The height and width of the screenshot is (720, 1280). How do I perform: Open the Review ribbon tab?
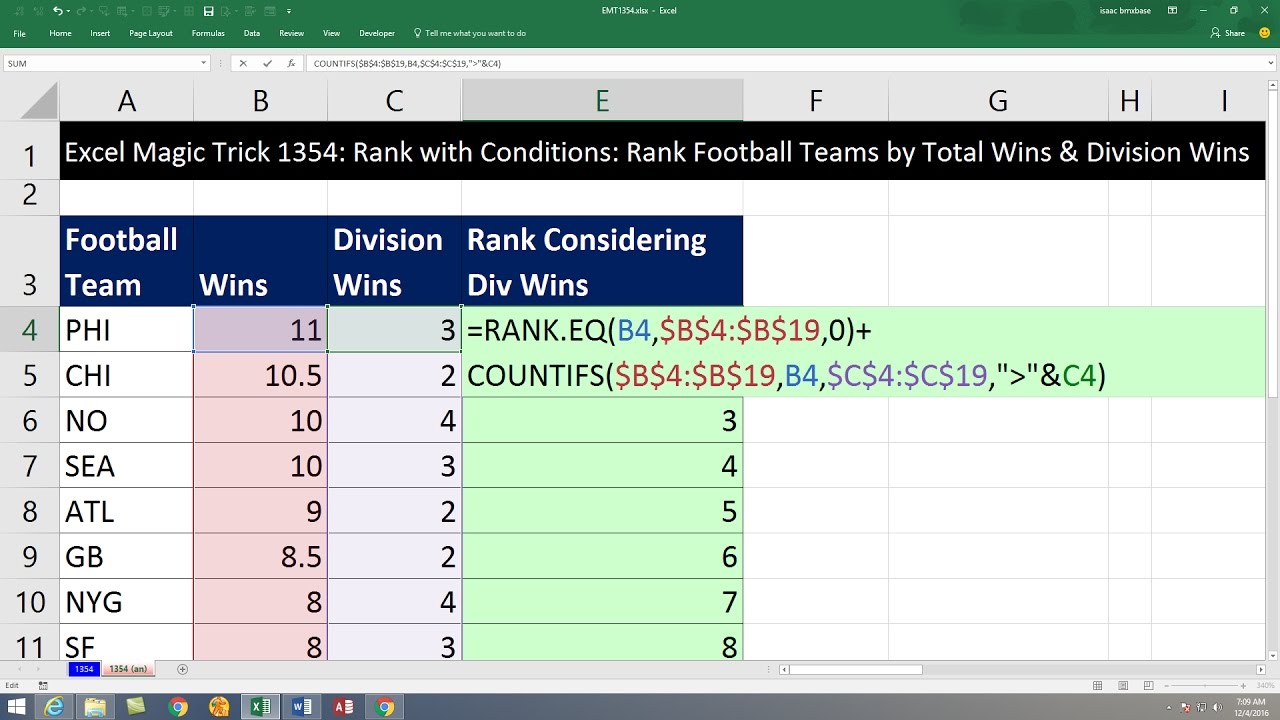[x=291, y=33]
